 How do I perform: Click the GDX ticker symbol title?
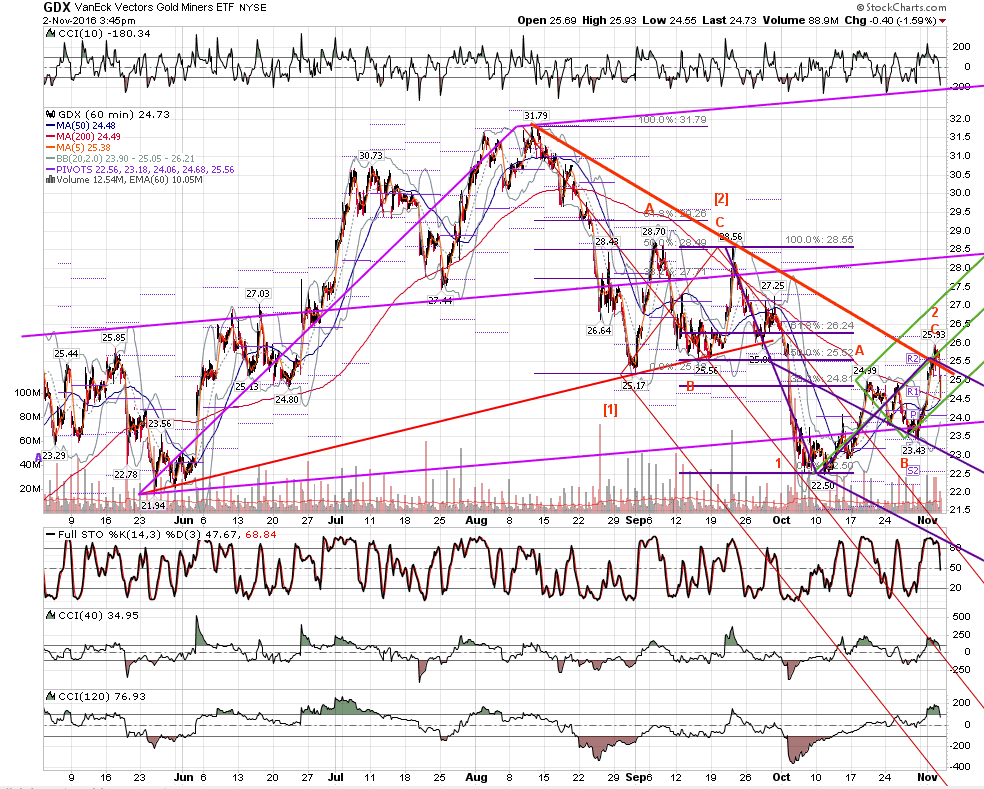[x=56, y=8]
